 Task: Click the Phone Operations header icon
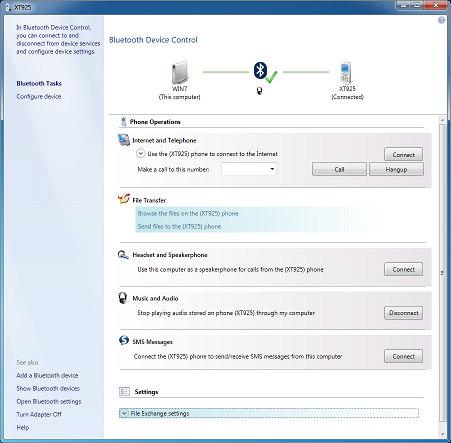[123, 122]
